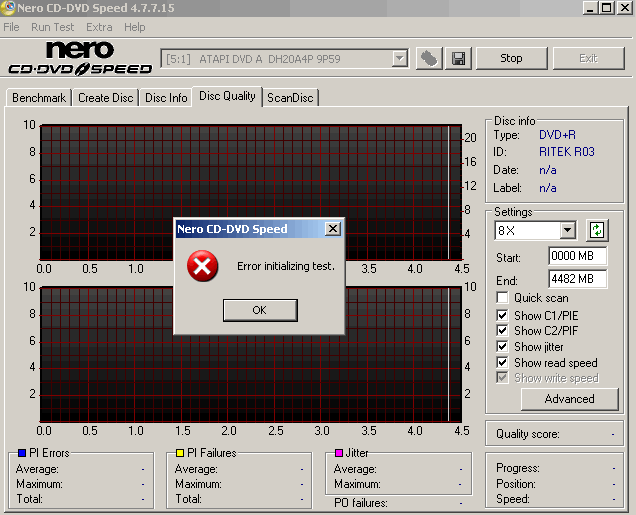Click the Exit button
The height and width of the screenshot is (515, 636).
pos(588,58)
